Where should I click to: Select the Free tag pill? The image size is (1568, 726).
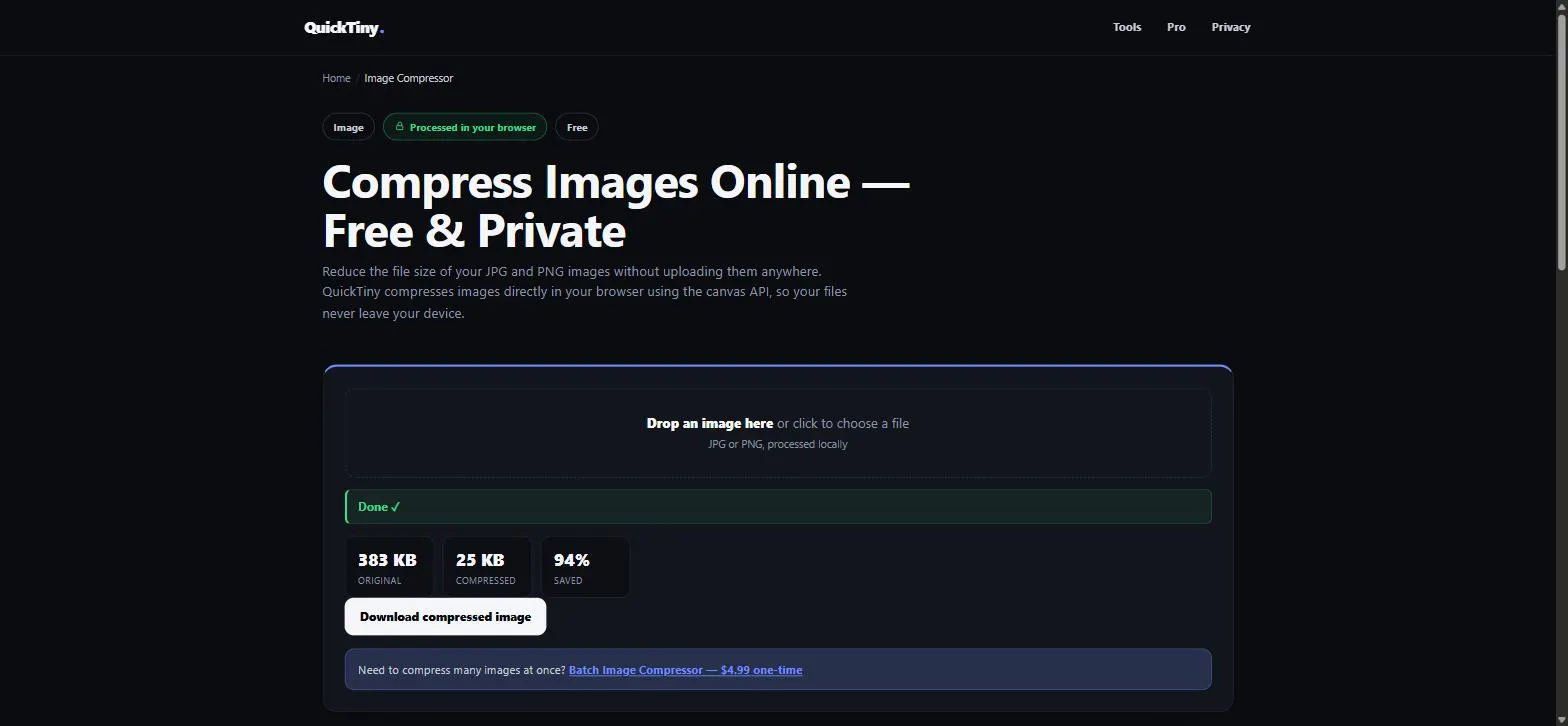pos(577,127)
